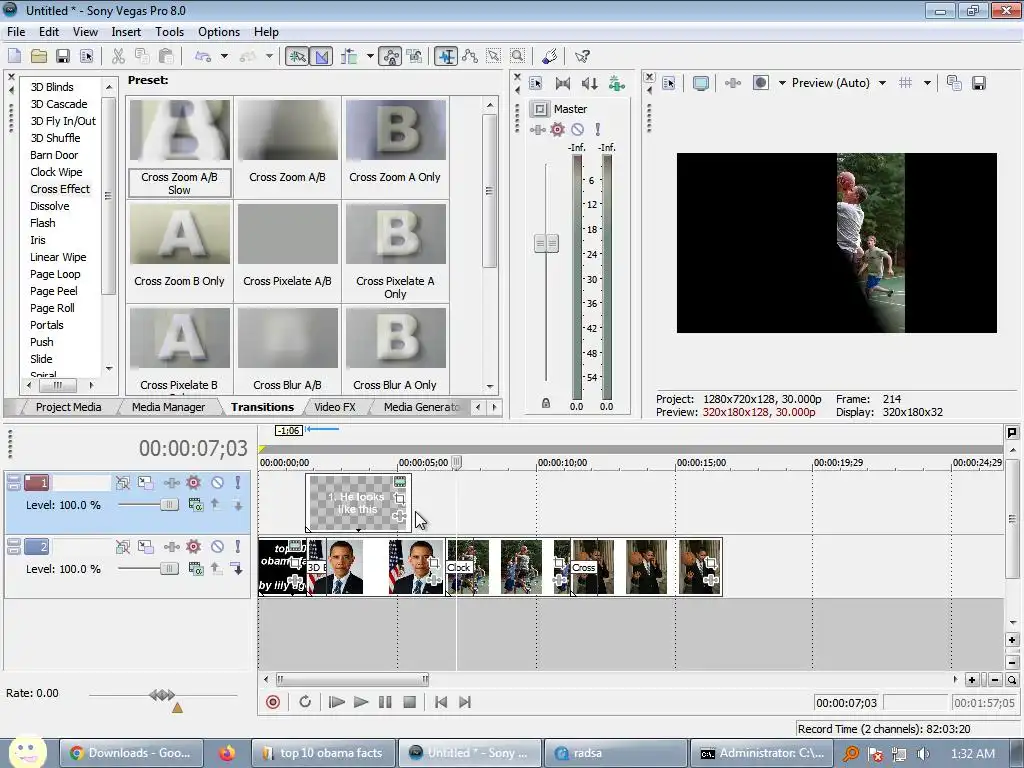Image resolution: width=1024 pixels, height=768 pixels.
Task: Jump to project end
Action: [x=465, y=702]
